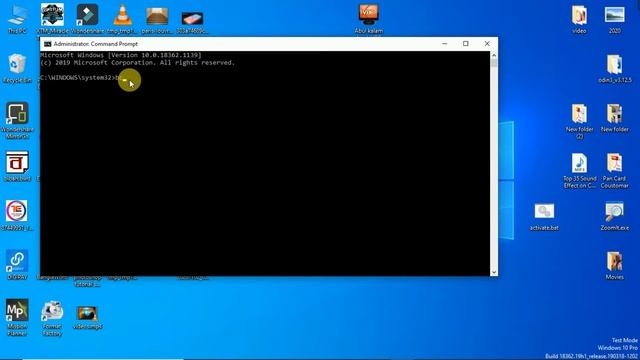Click the Microsoft Corporation copyright text line

click(x=138, y=62)
